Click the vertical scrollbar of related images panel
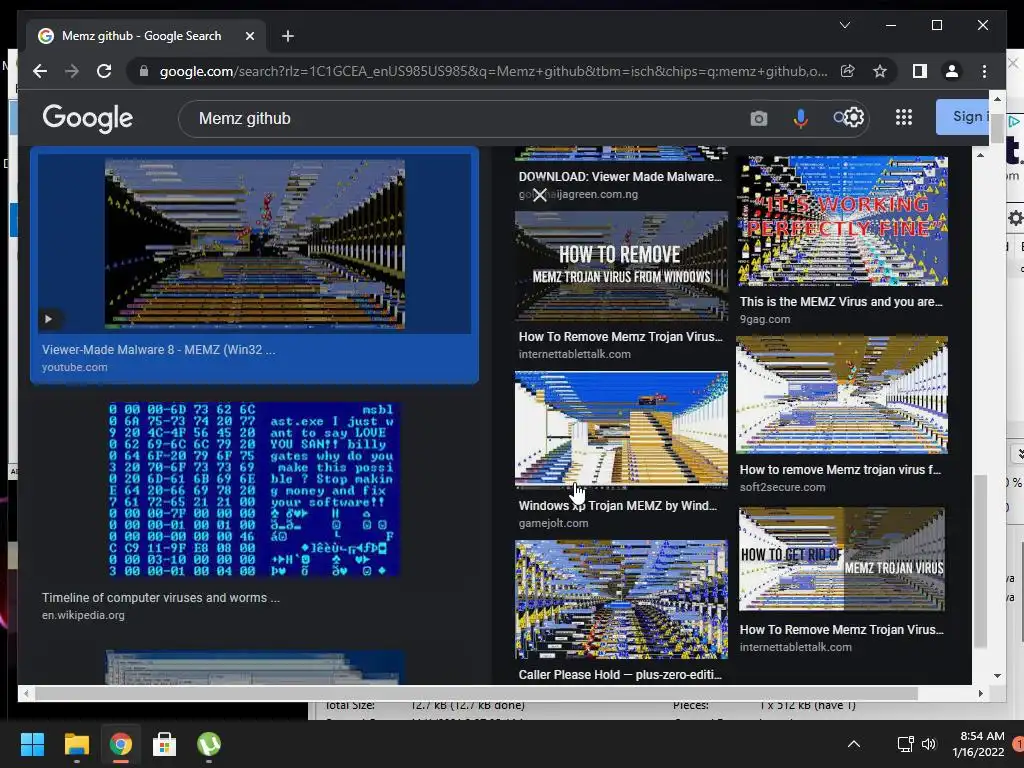1024x768 pixels. [x=980, y=562]
